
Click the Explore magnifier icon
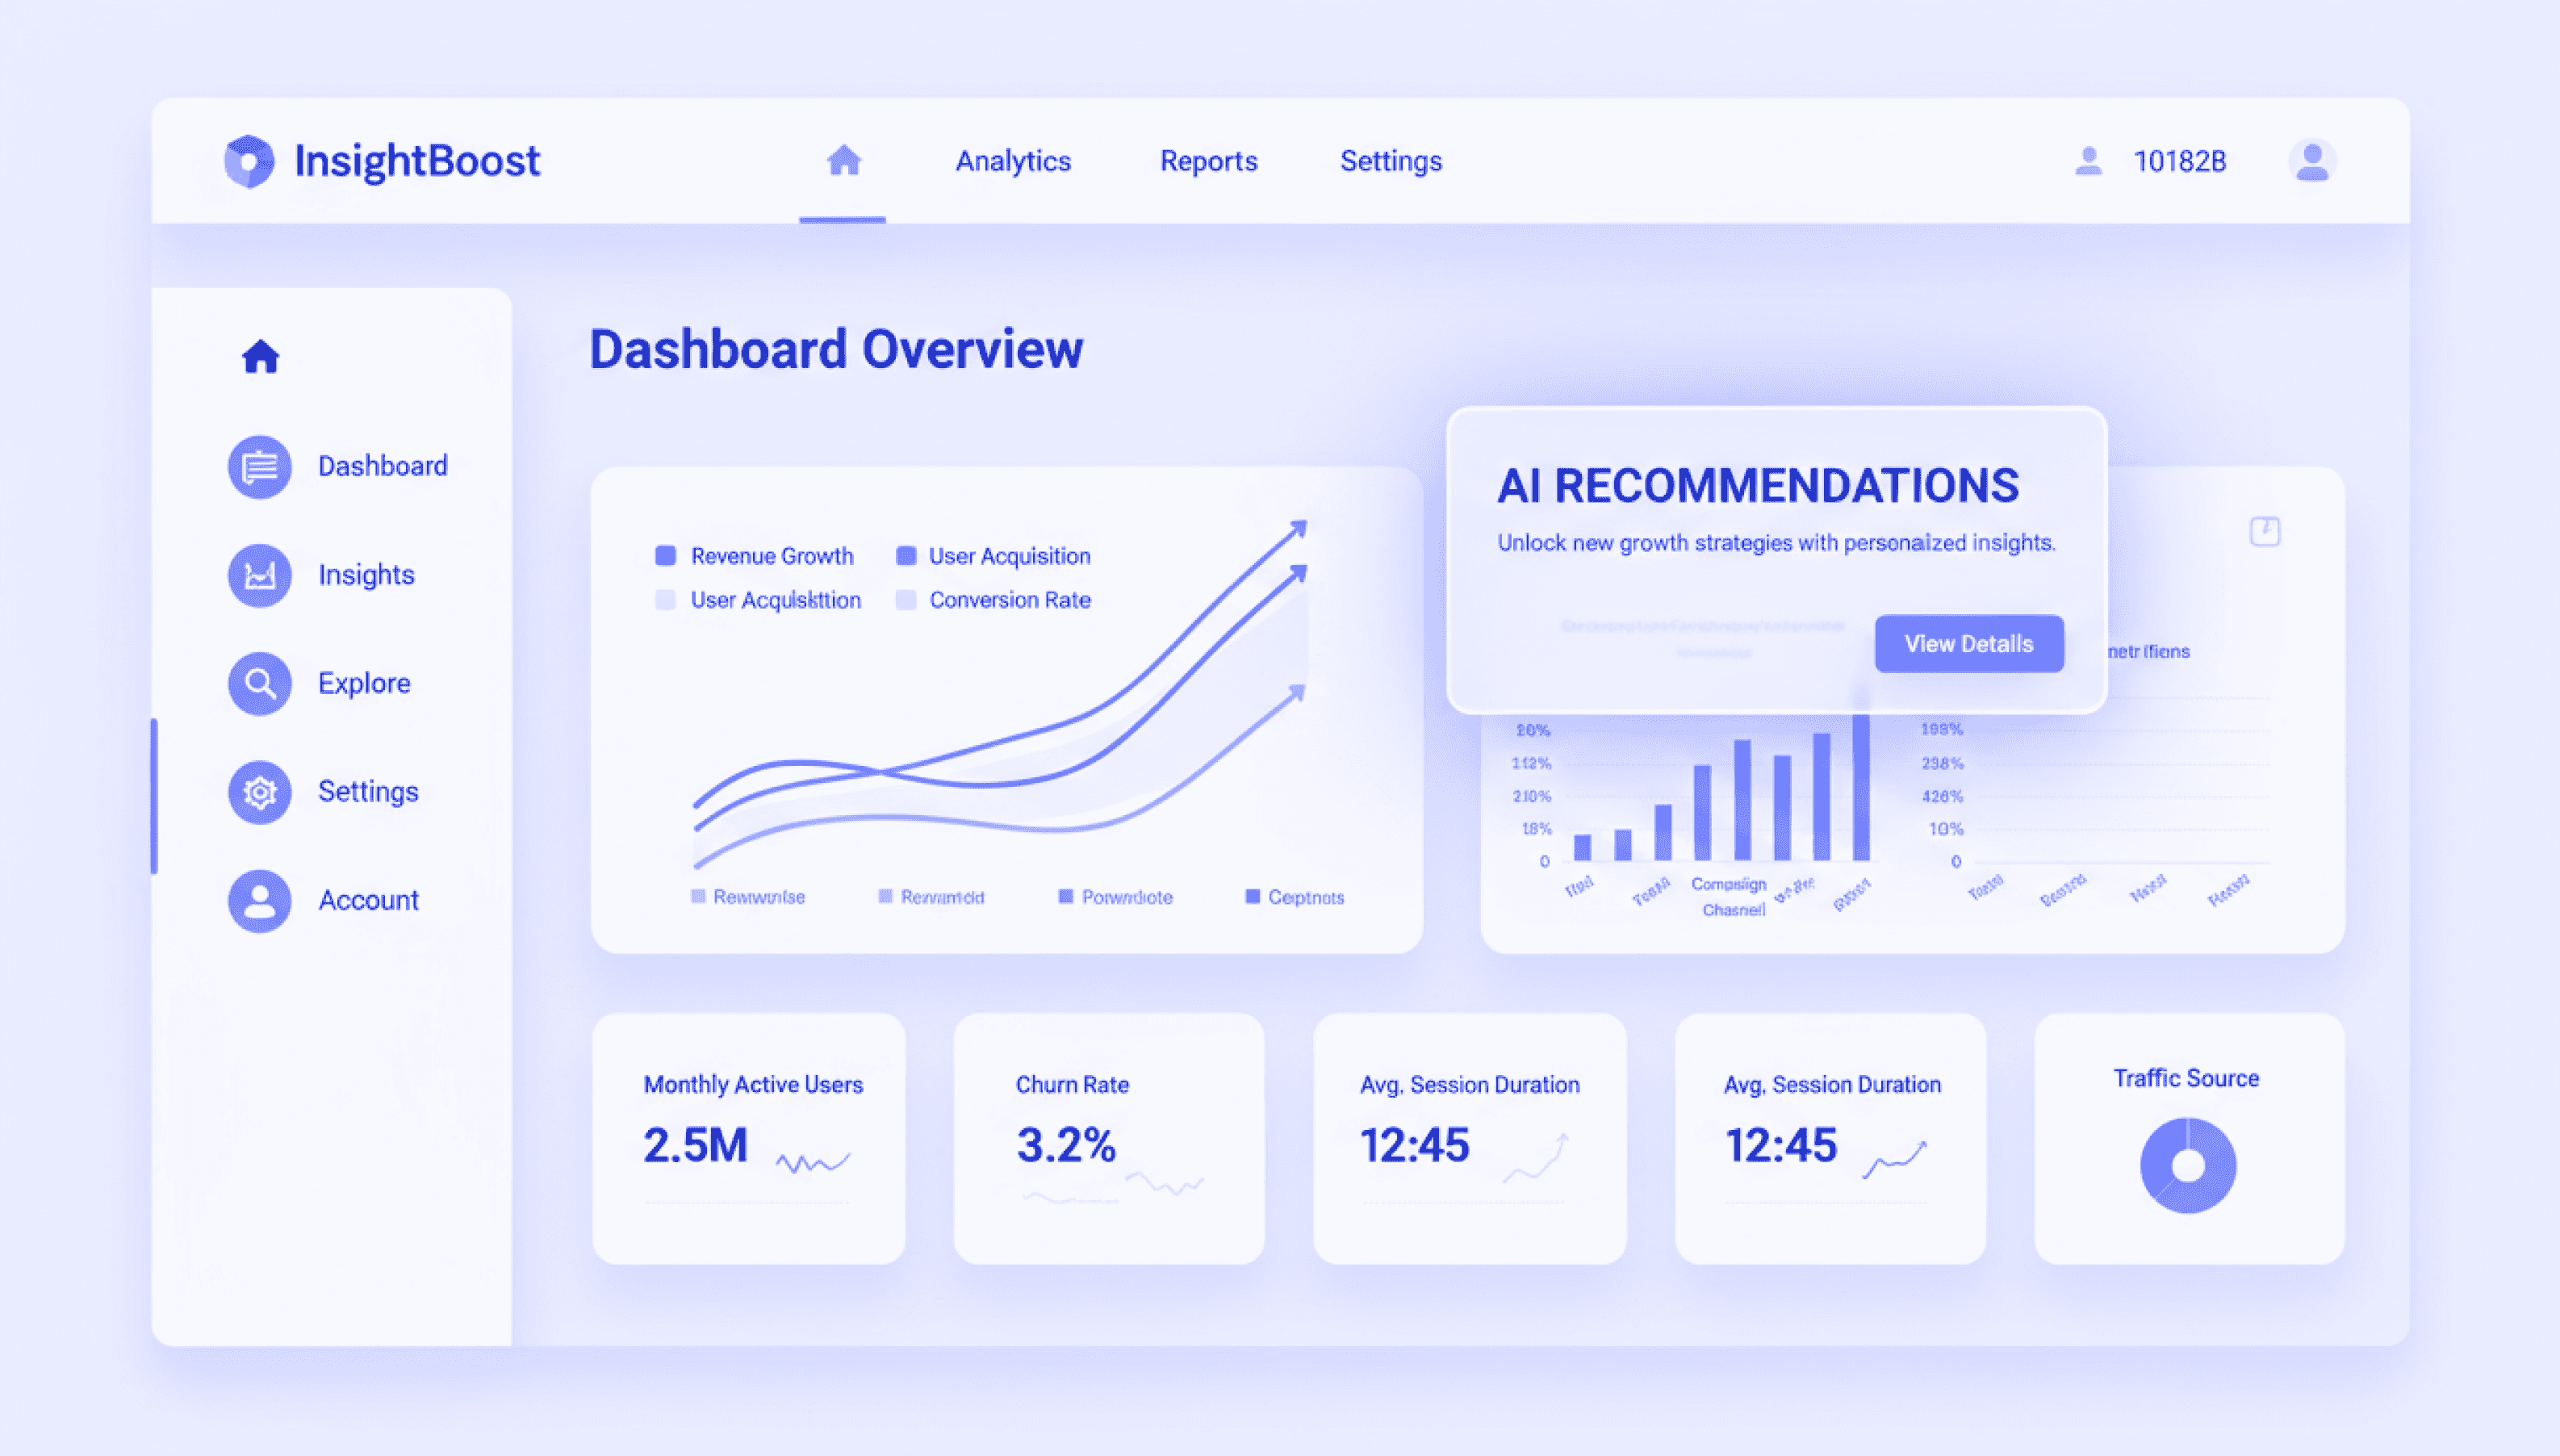(x=259, y=684)
